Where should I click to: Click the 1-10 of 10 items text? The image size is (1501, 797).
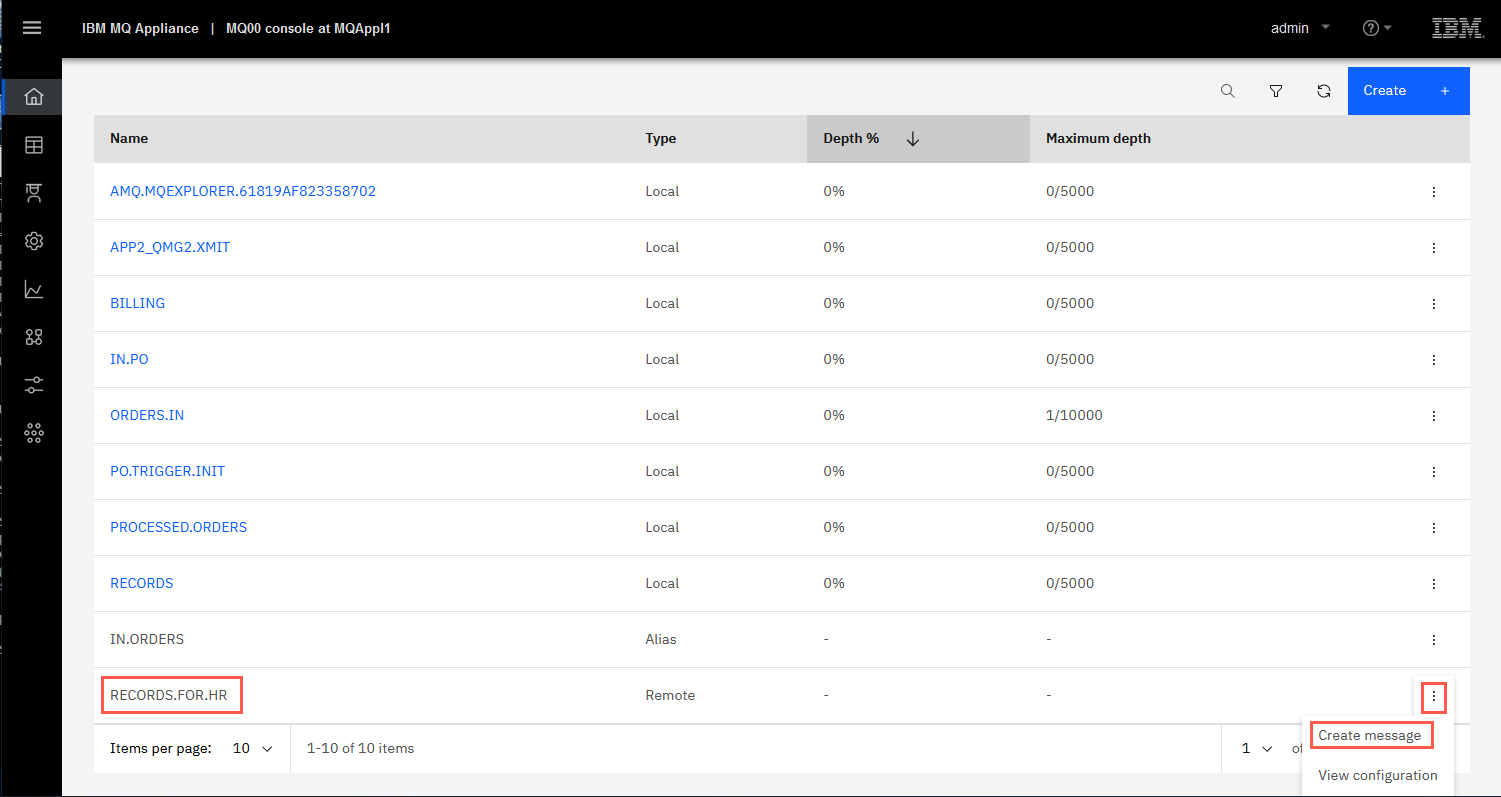coord(360,748)
